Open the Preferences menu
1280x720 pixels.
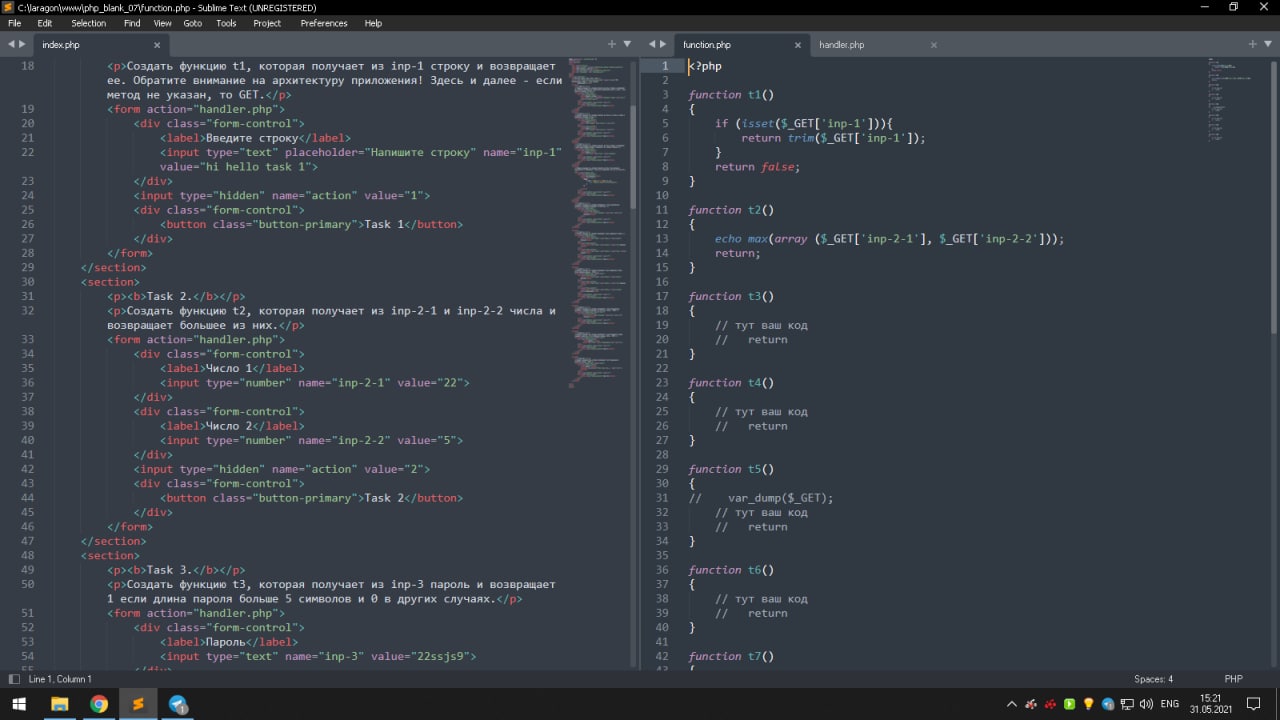(324, 23)
